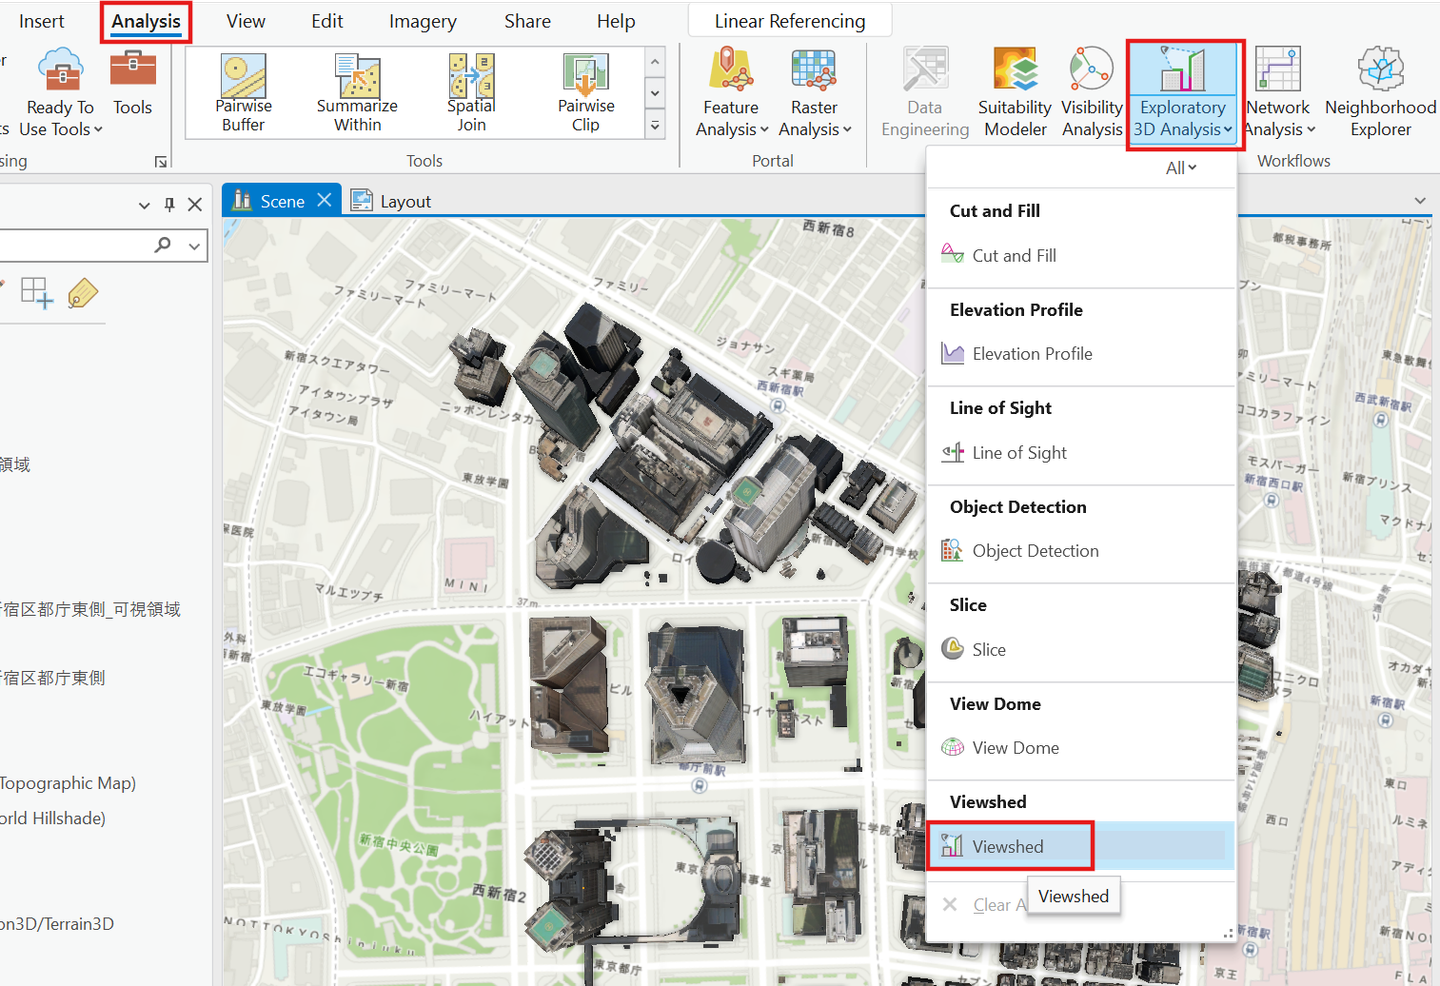This screenshot has height=986, width=1440.
Task: Select the World Hillshade layer
Action: pos(53,818)
